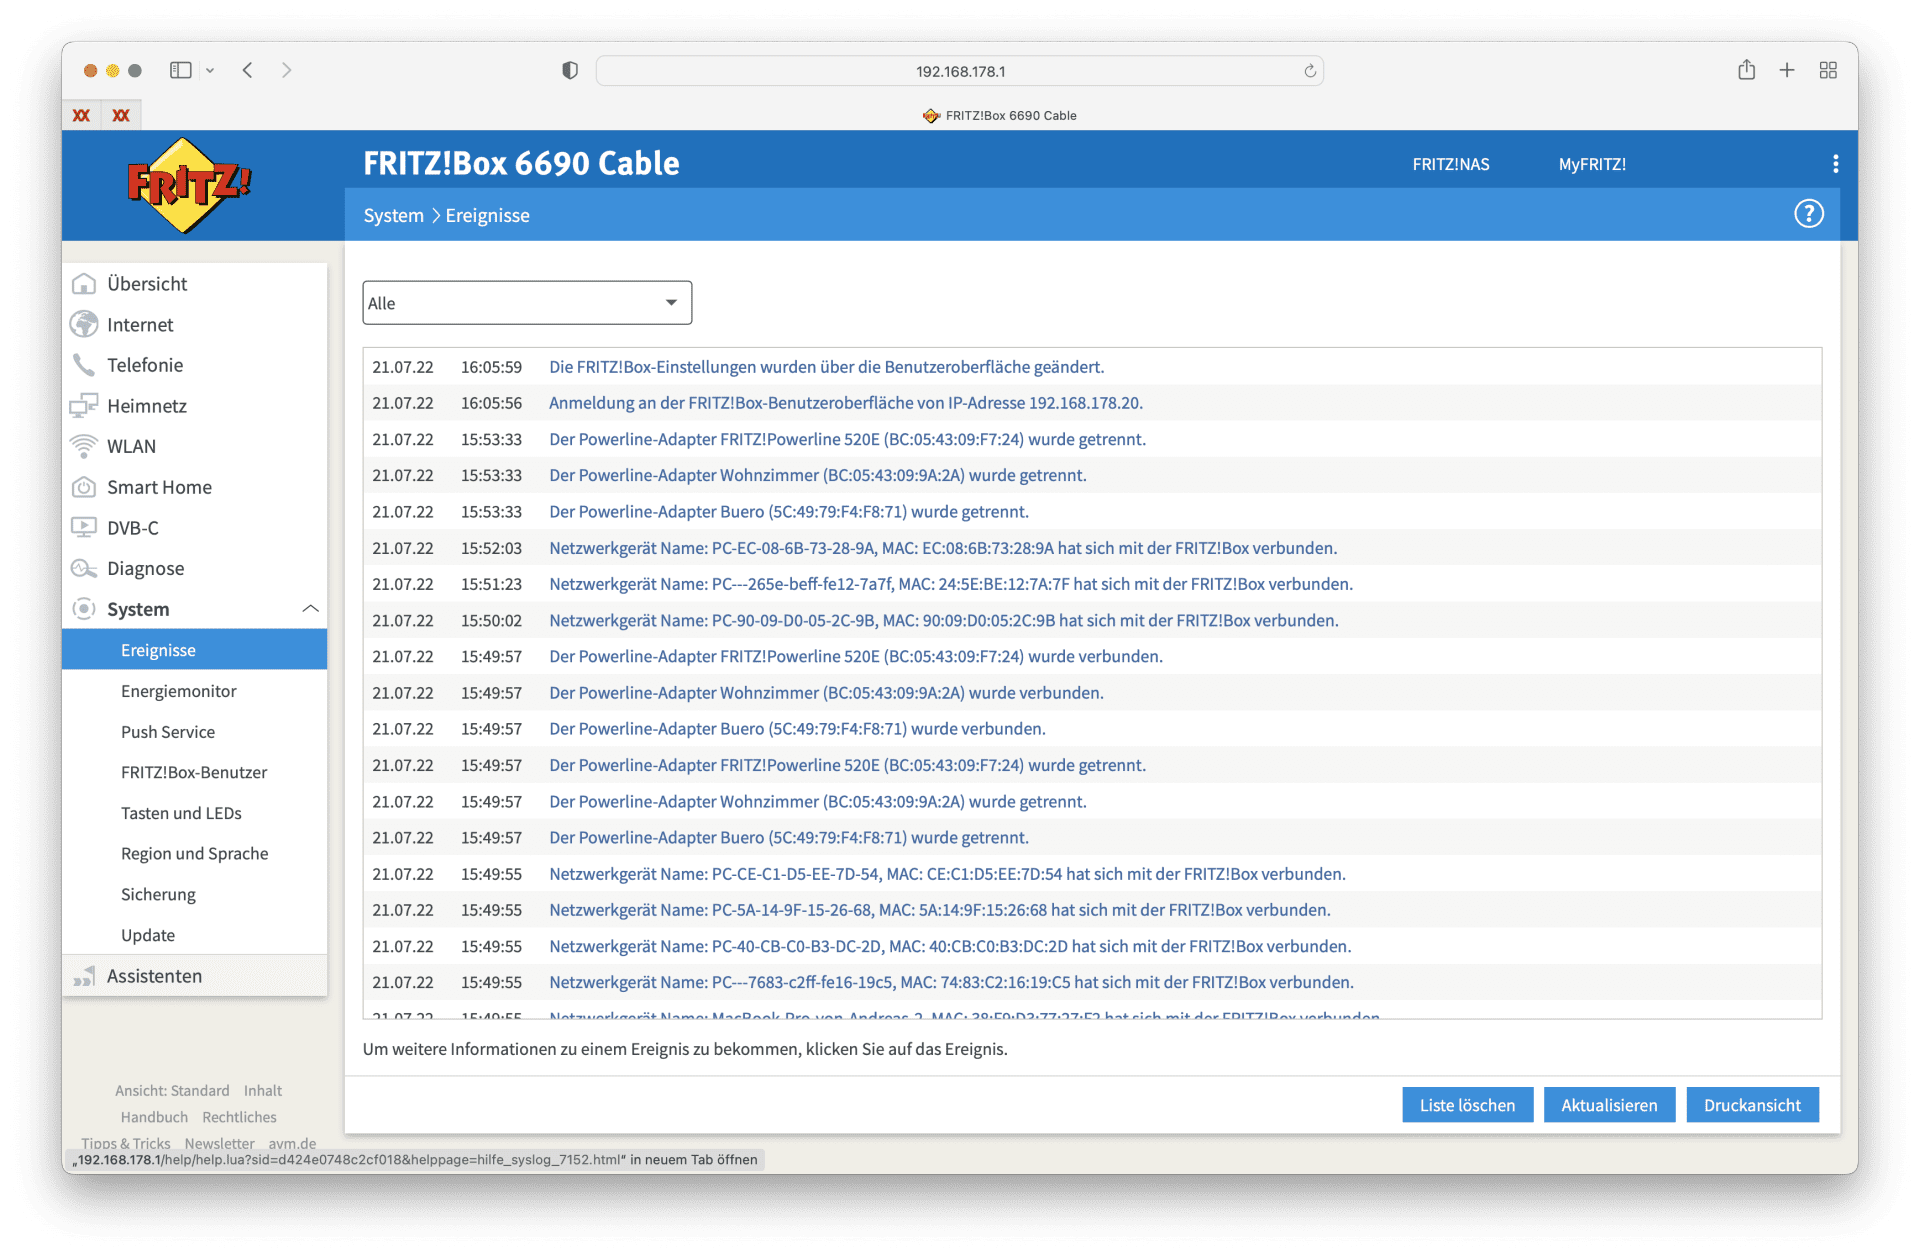1920x1256 pixels.
Task: Open the help question mark icon
Action: pyautogui.click(x=1808, y=214)
